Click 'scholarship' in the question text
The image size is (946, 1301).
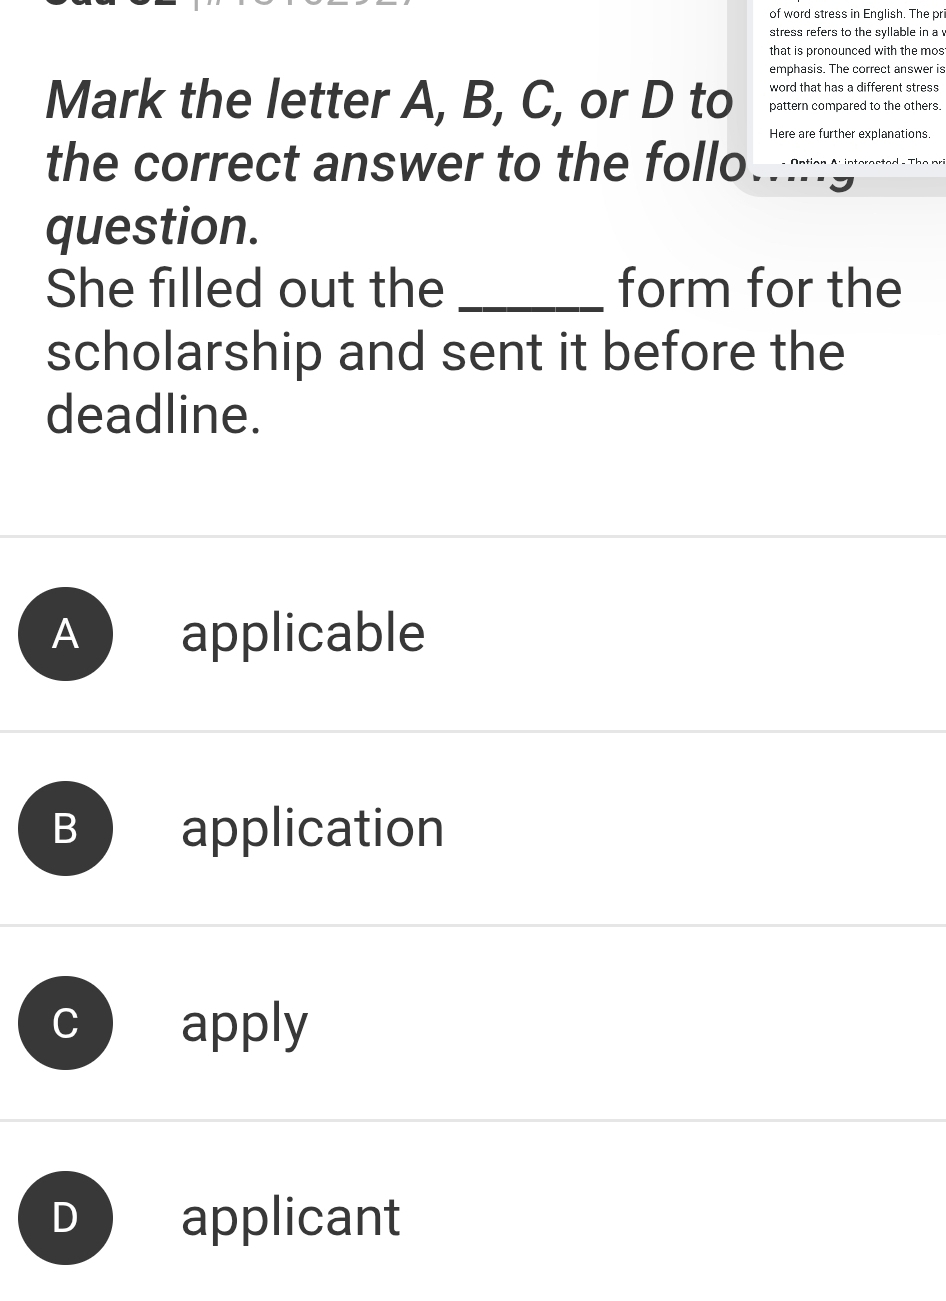184,352
